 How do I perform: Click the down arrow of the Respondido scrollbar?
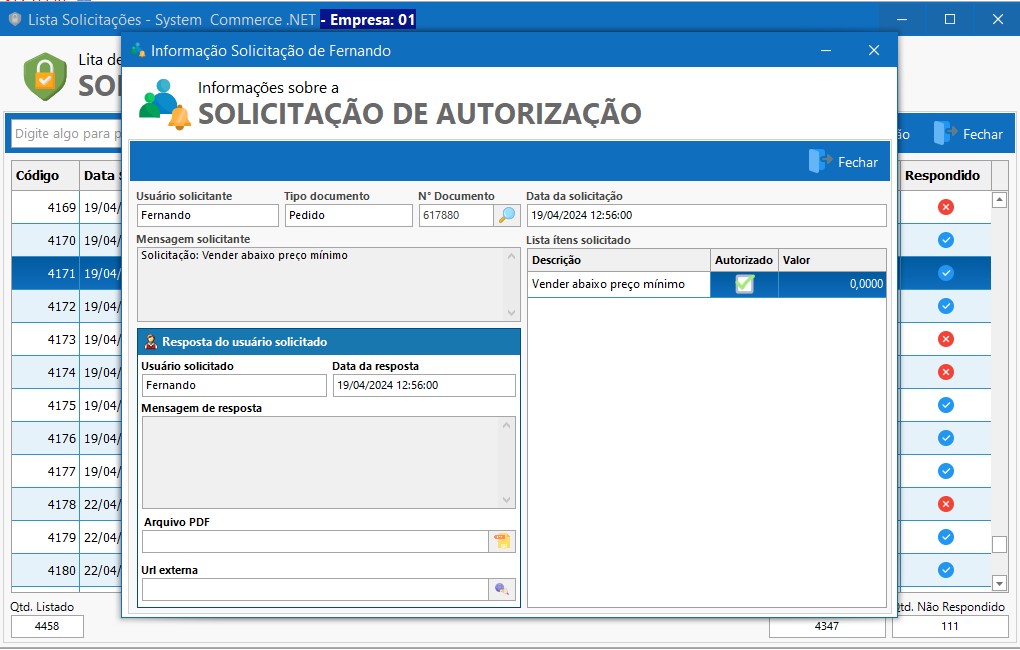click(x=1001, y=583)
